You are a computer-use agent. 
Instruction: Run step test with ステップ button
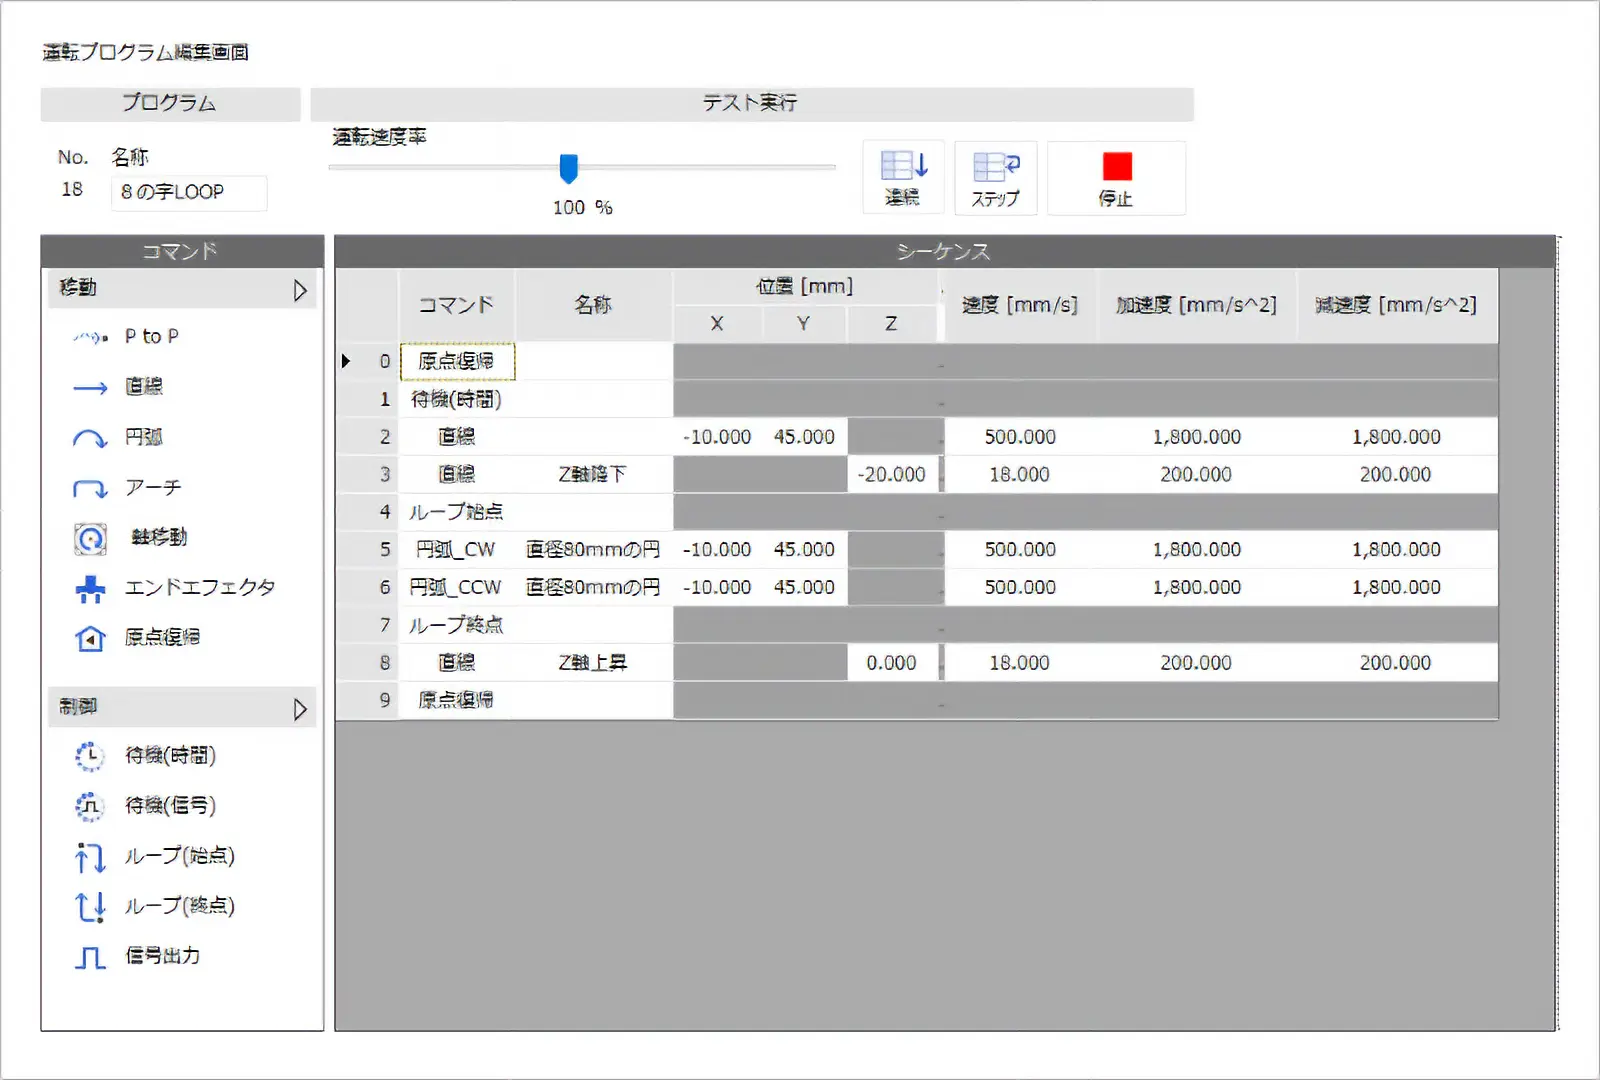(x=996, y=177)
